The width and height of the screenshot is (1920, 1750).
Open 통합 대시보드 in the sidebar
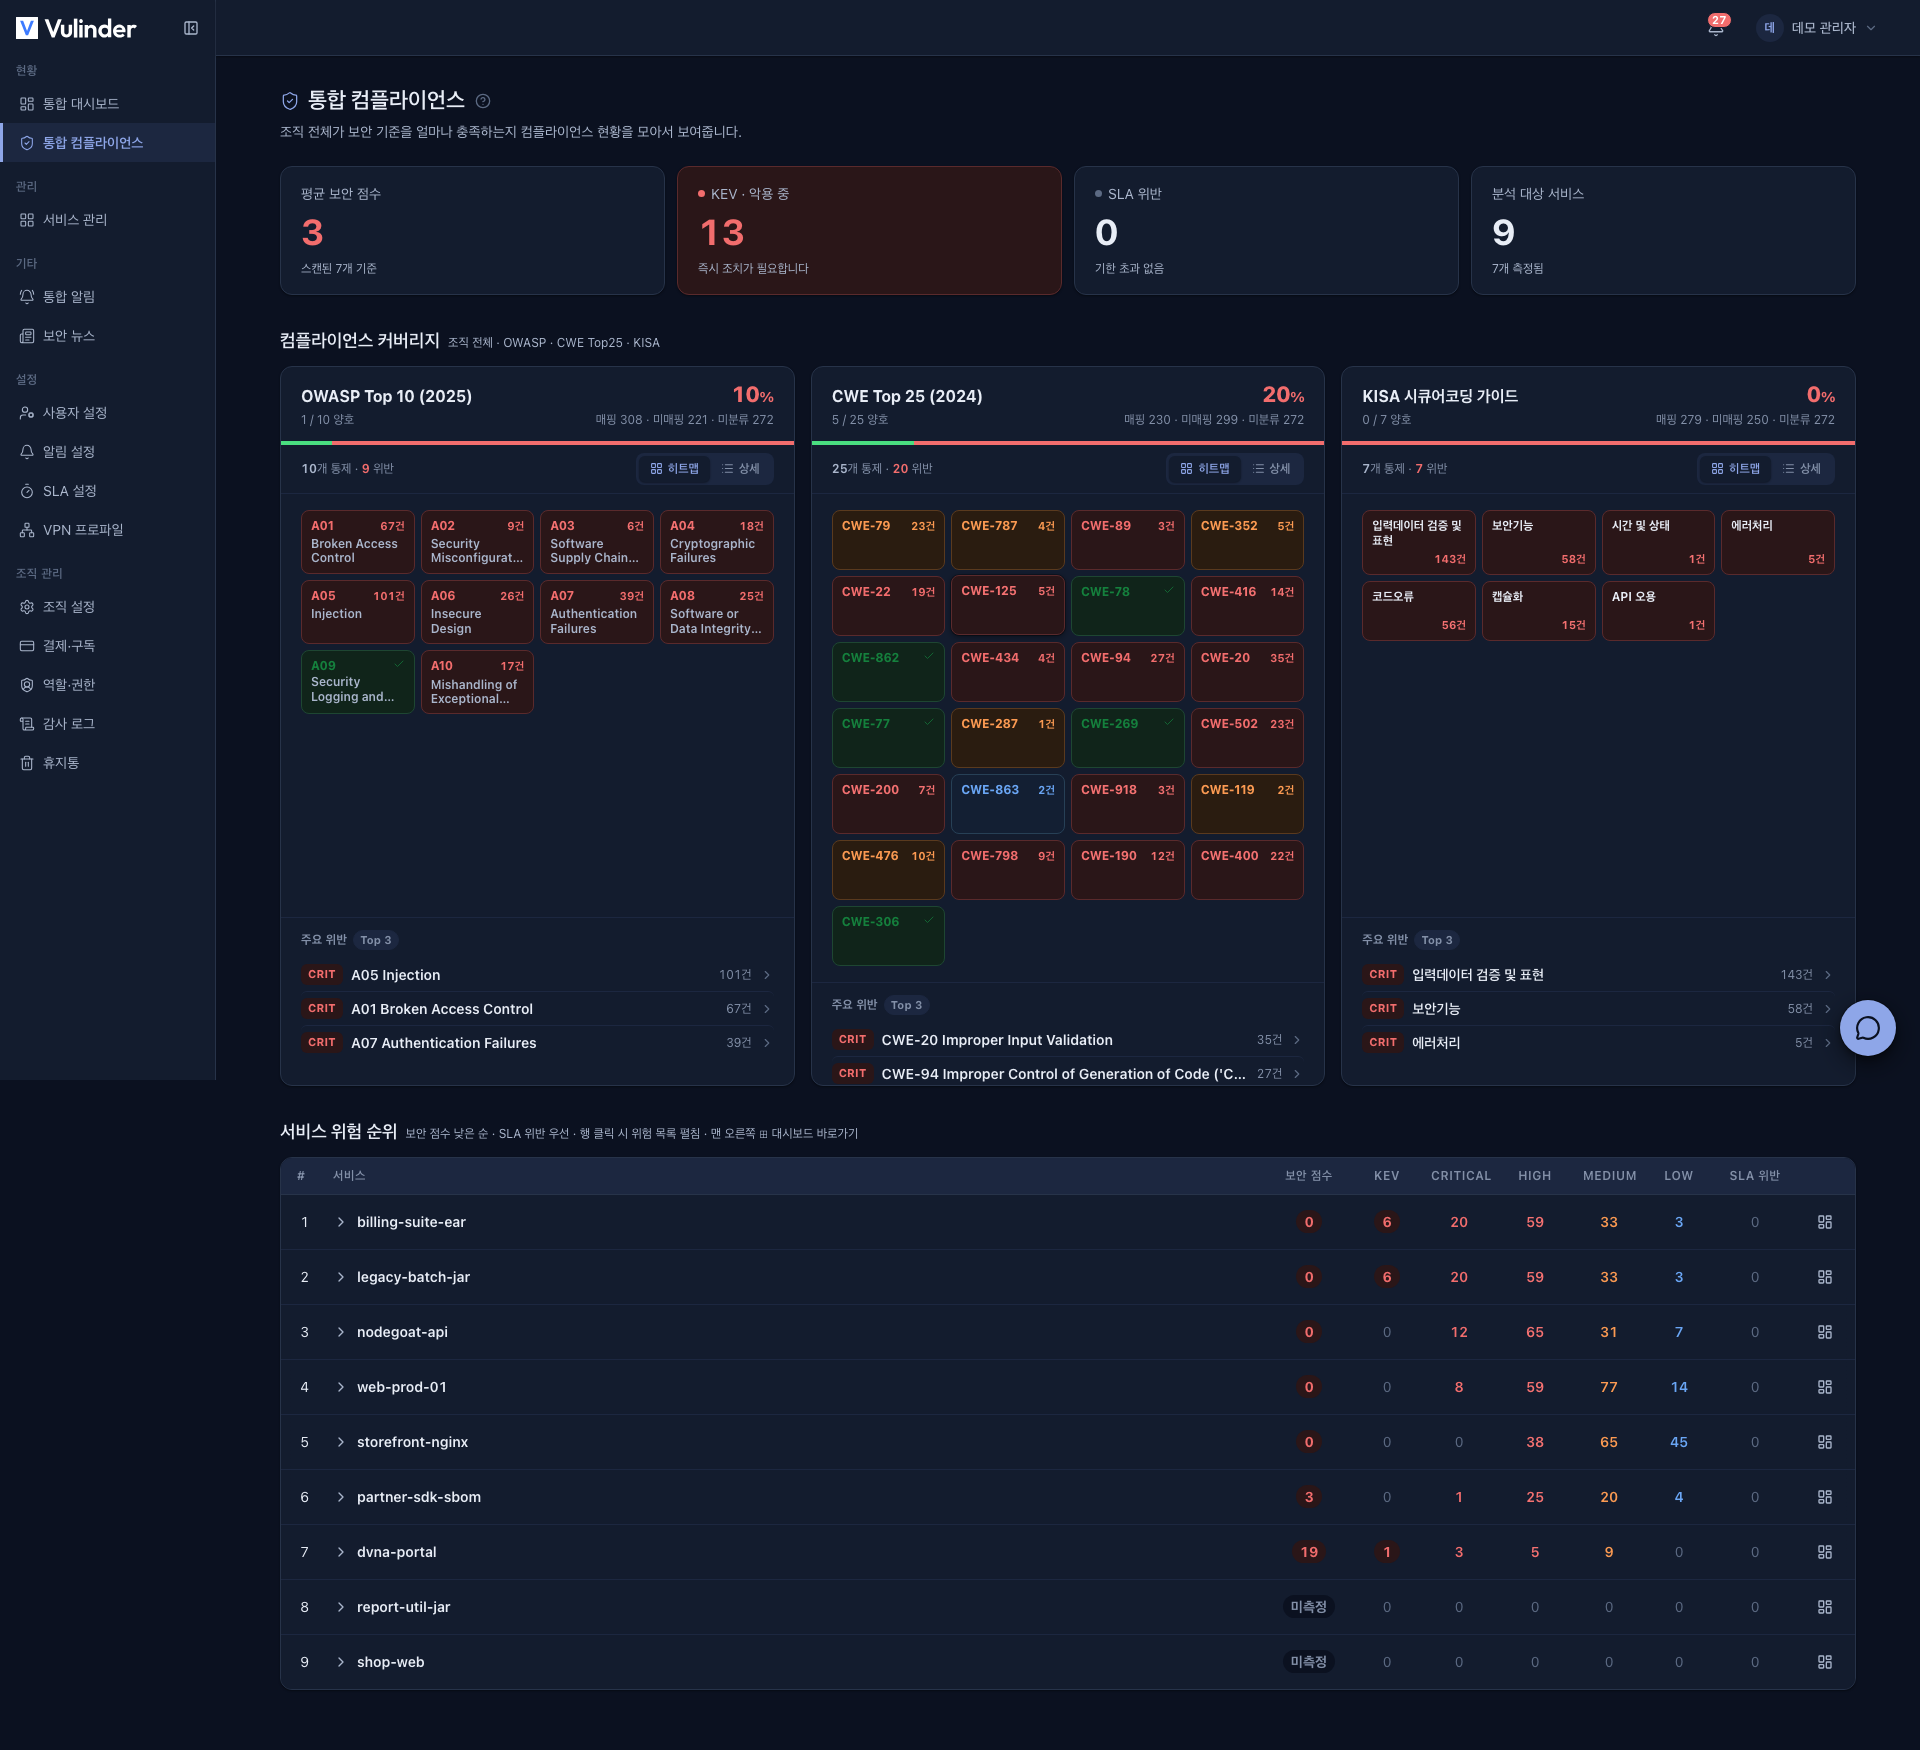[x=107, y=104]
